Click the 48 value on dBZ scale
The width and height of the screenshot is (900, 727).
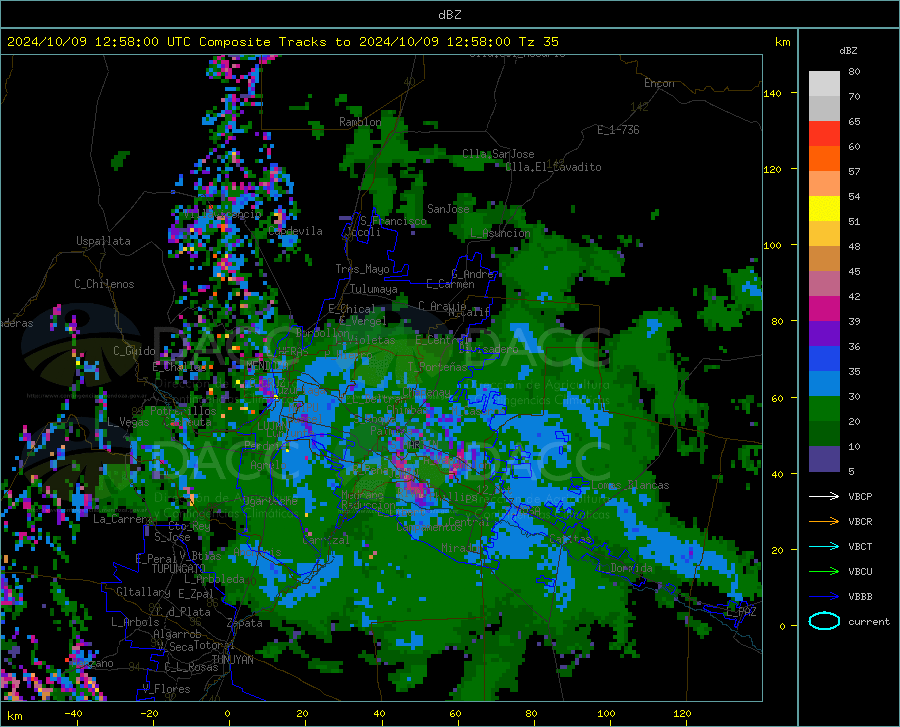click(854, 246)
